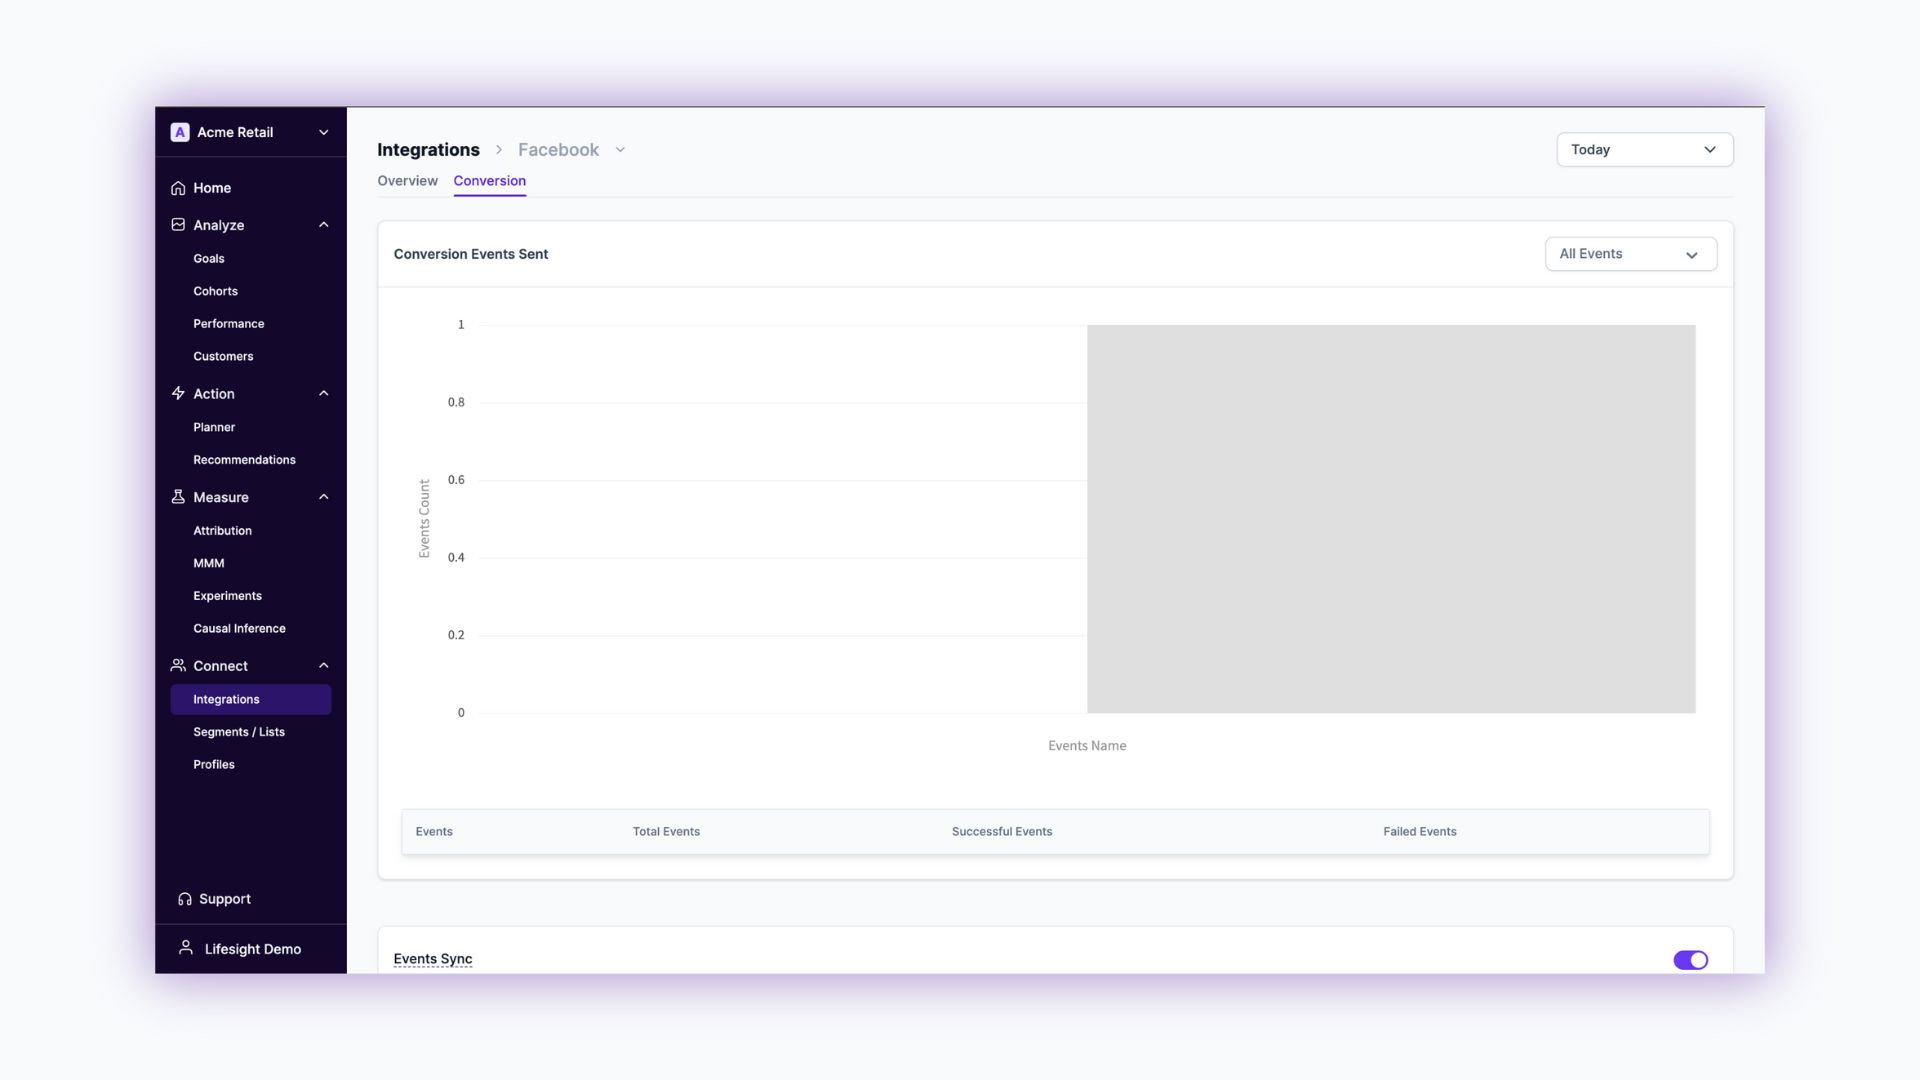Click the Acme Retail logo badge
The image size is (1920, 1080).
(180, 132)
